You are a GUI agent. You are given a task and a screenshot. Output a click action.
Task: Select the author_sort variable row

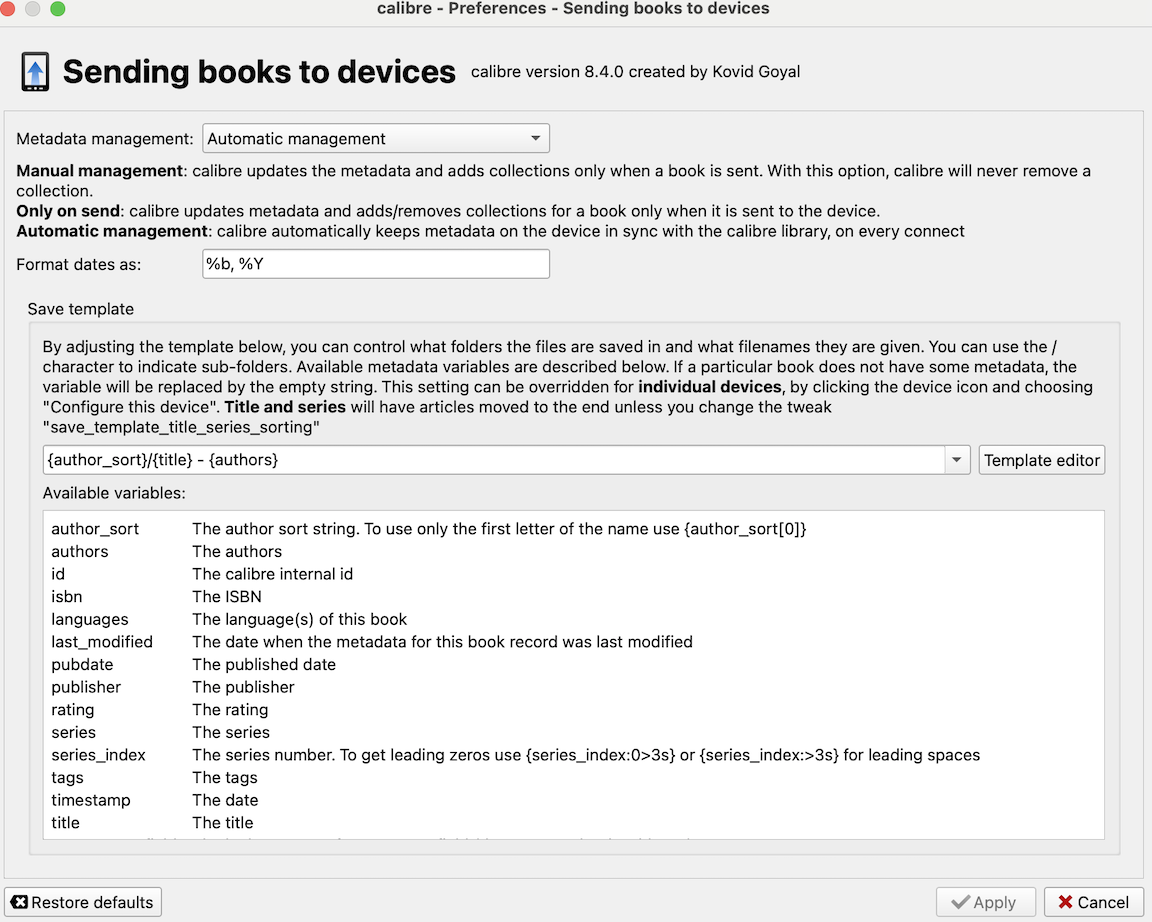click(95, 529)
